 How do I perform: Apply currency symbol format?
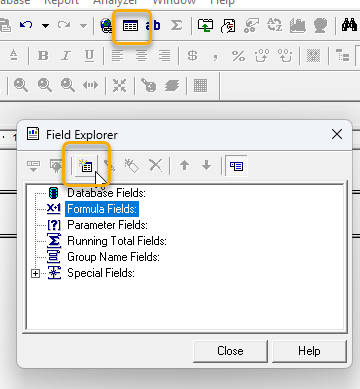192,56
